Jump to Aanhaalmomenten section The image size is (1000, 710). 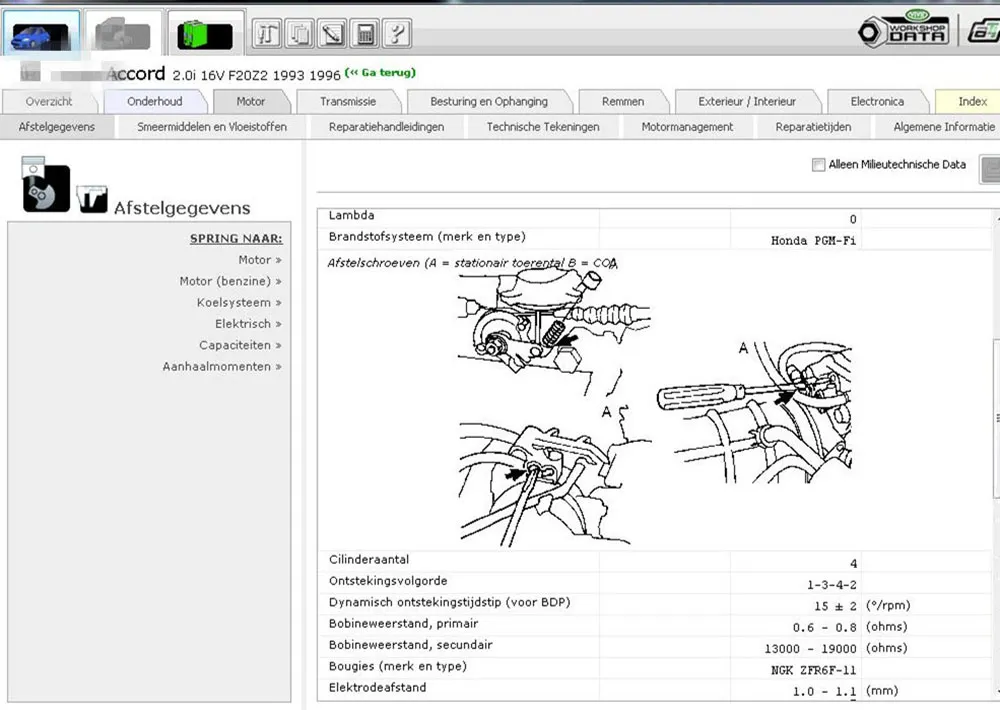click(222, 367)
